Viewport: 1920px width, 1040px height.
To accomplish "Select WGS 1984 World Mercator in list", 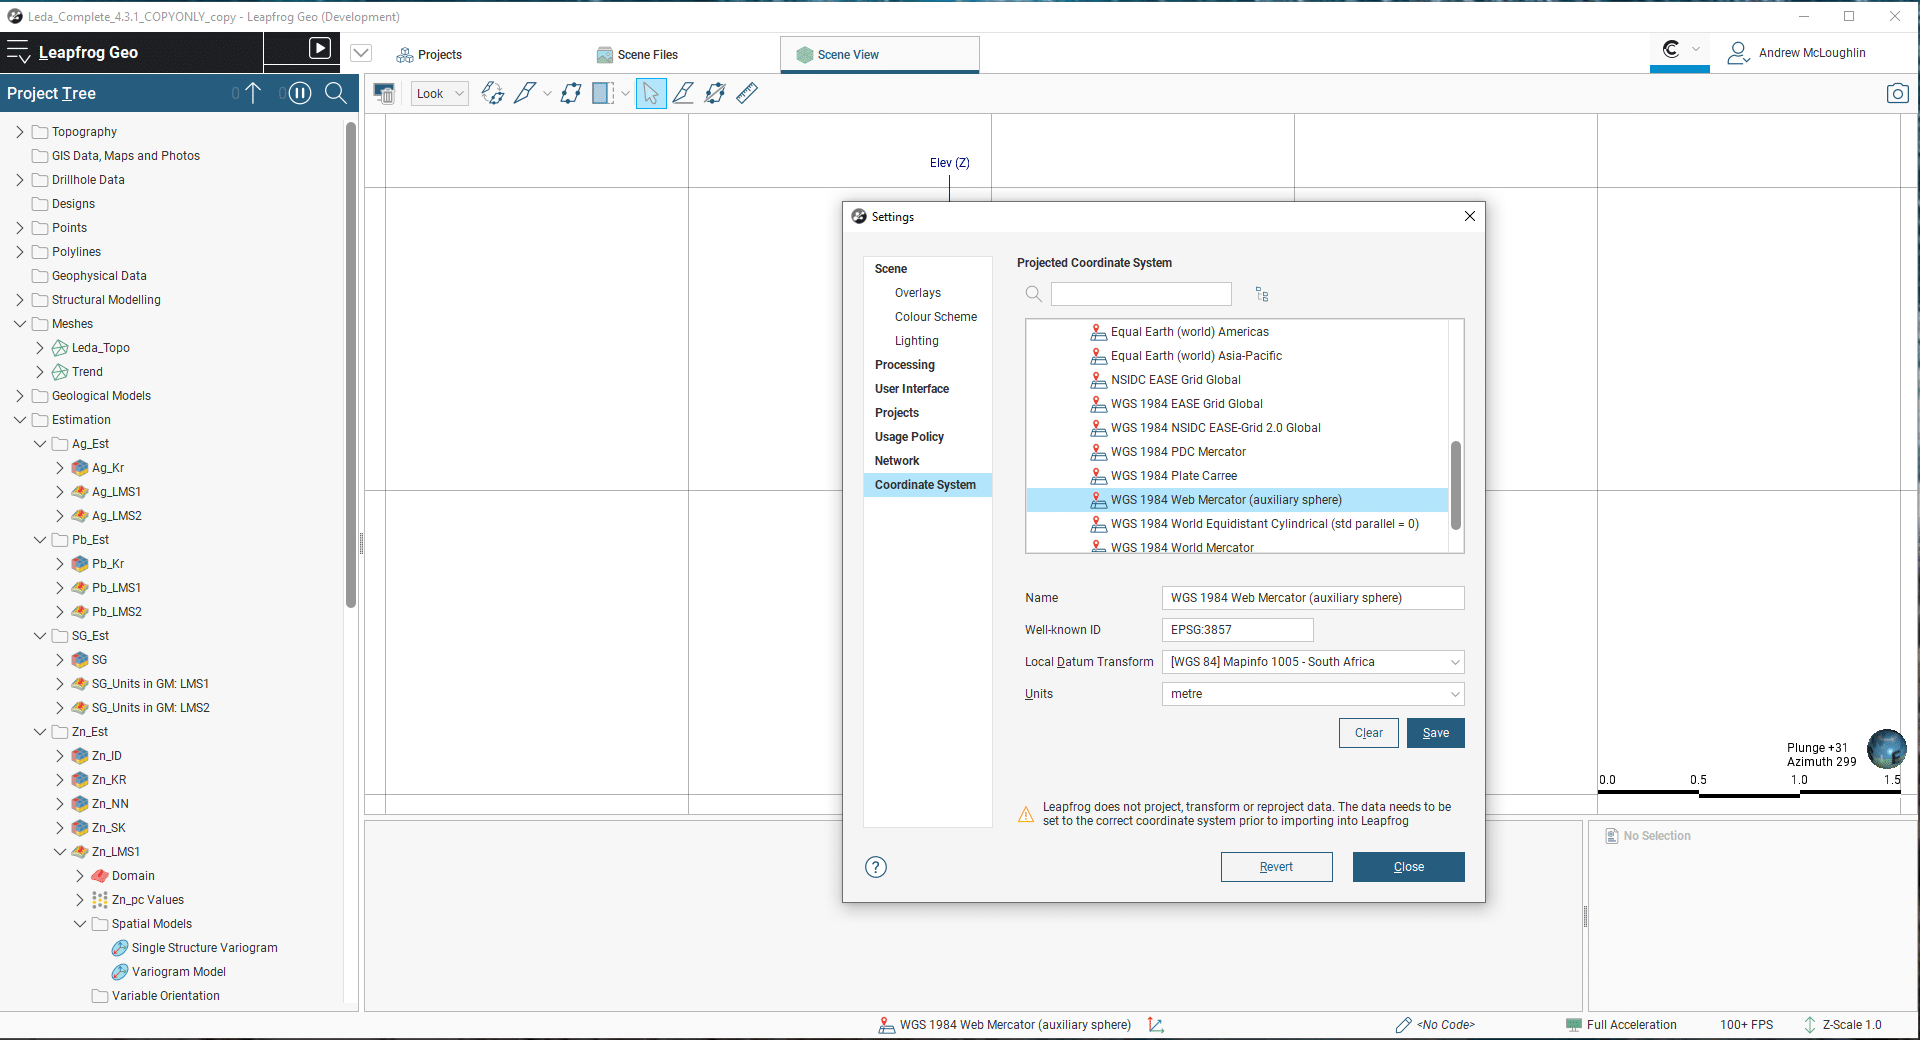I will 1182,547.
